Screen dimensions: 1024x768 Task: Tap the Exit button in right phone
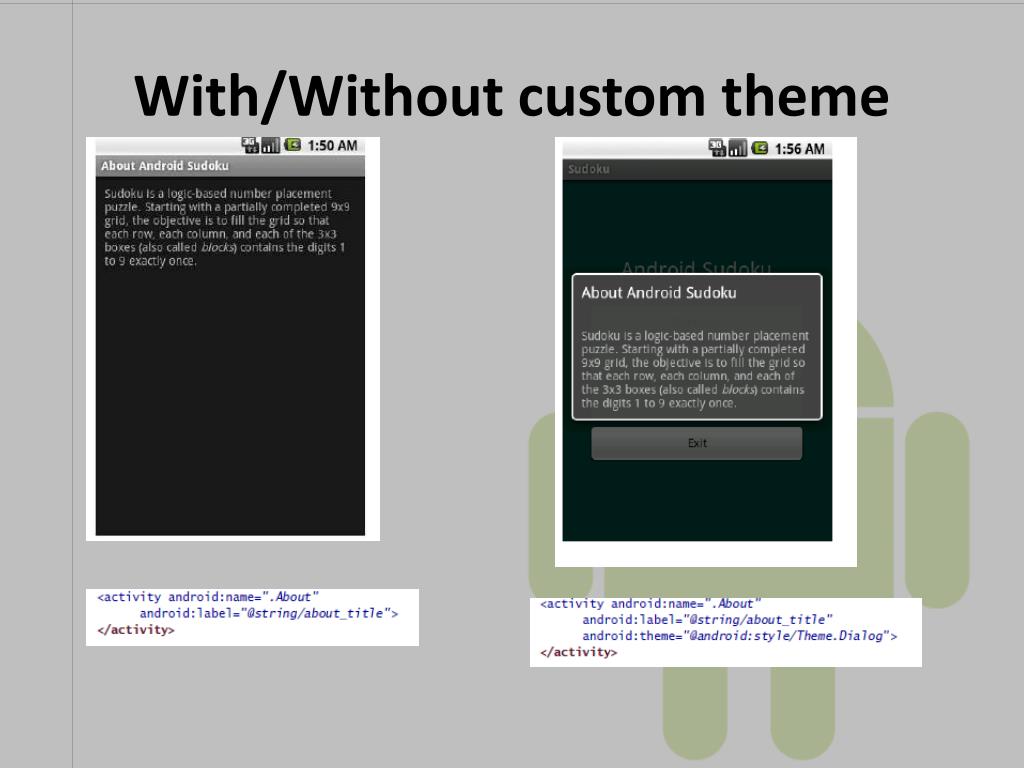[697, 443]
